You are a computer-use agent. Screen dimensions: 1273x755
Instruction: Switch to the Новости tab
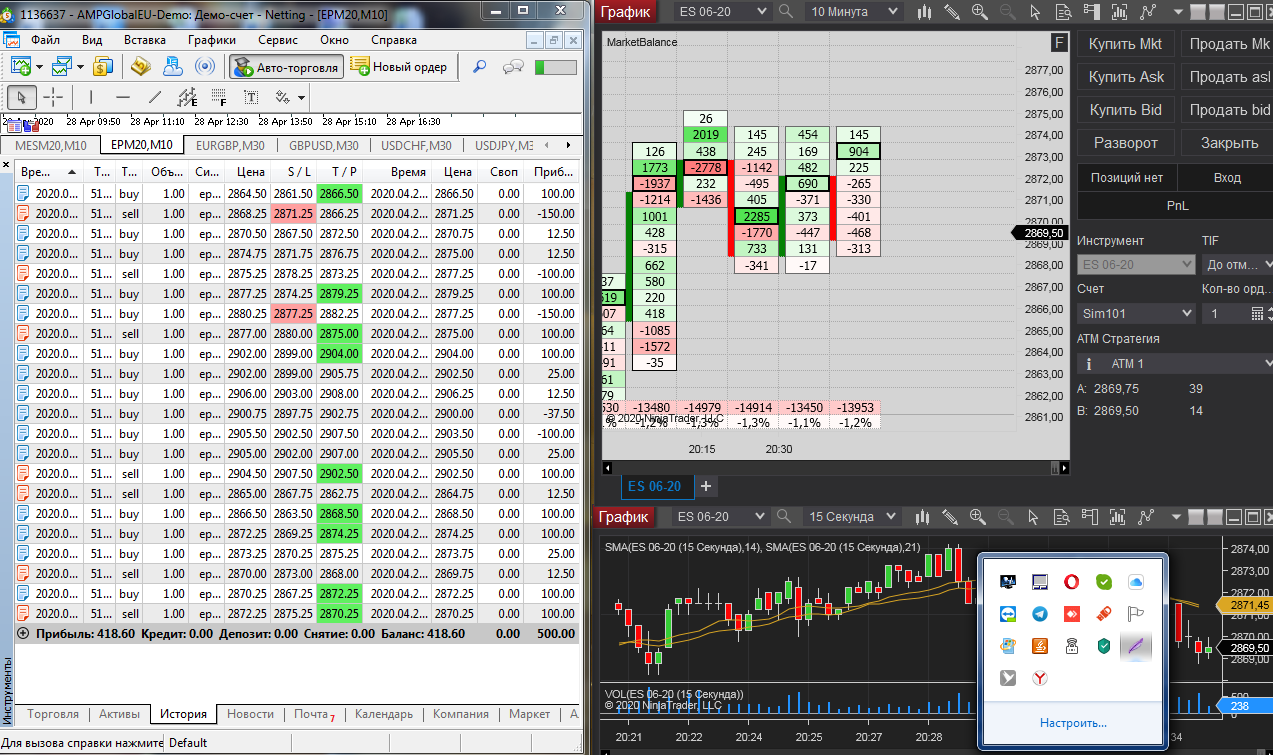tap(250, 714)
